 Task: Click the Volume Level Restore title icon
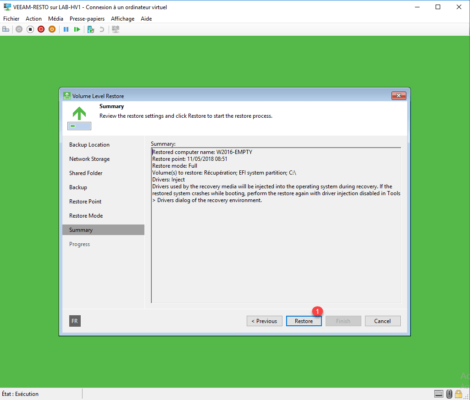[67, 96]
